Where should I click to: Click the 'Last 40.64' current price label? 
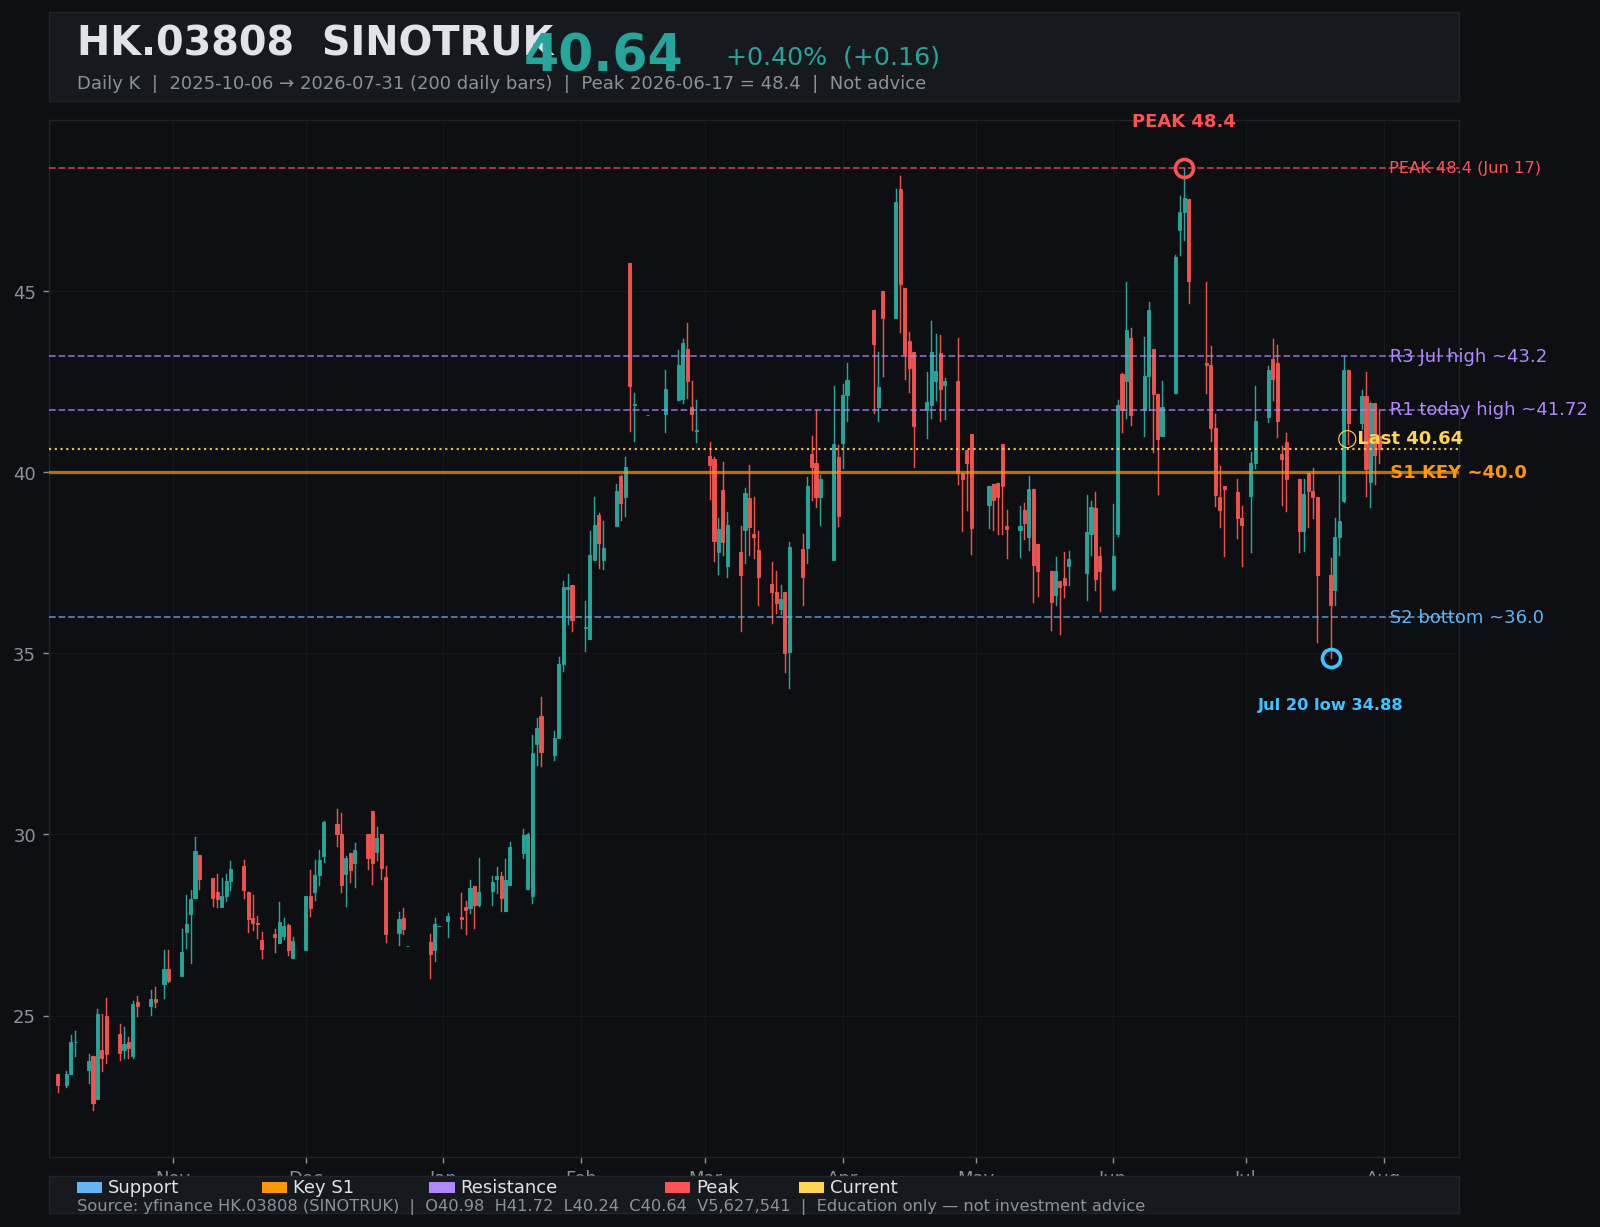click(x=1410, y=439)
